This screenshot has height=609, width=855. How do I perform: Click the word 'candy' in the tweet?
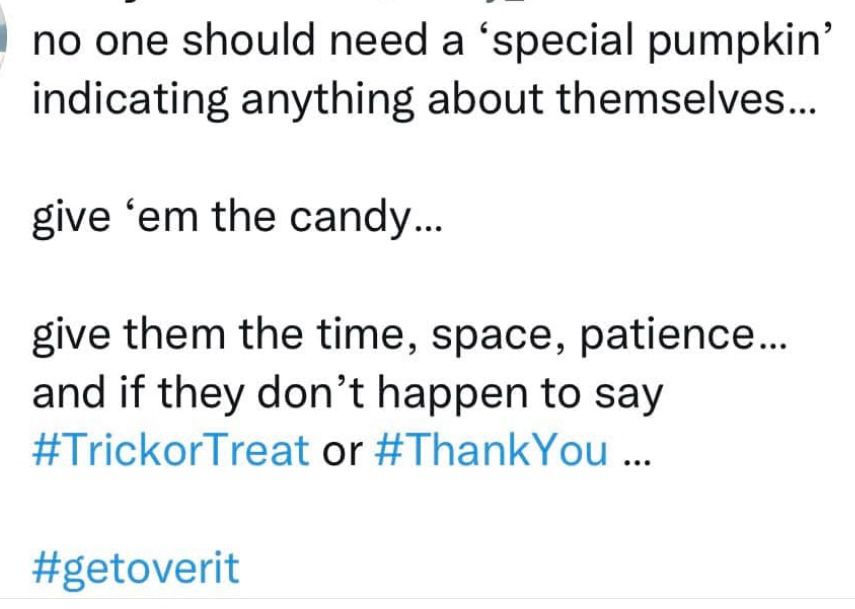pyautogui.click(x=350, y=217)
